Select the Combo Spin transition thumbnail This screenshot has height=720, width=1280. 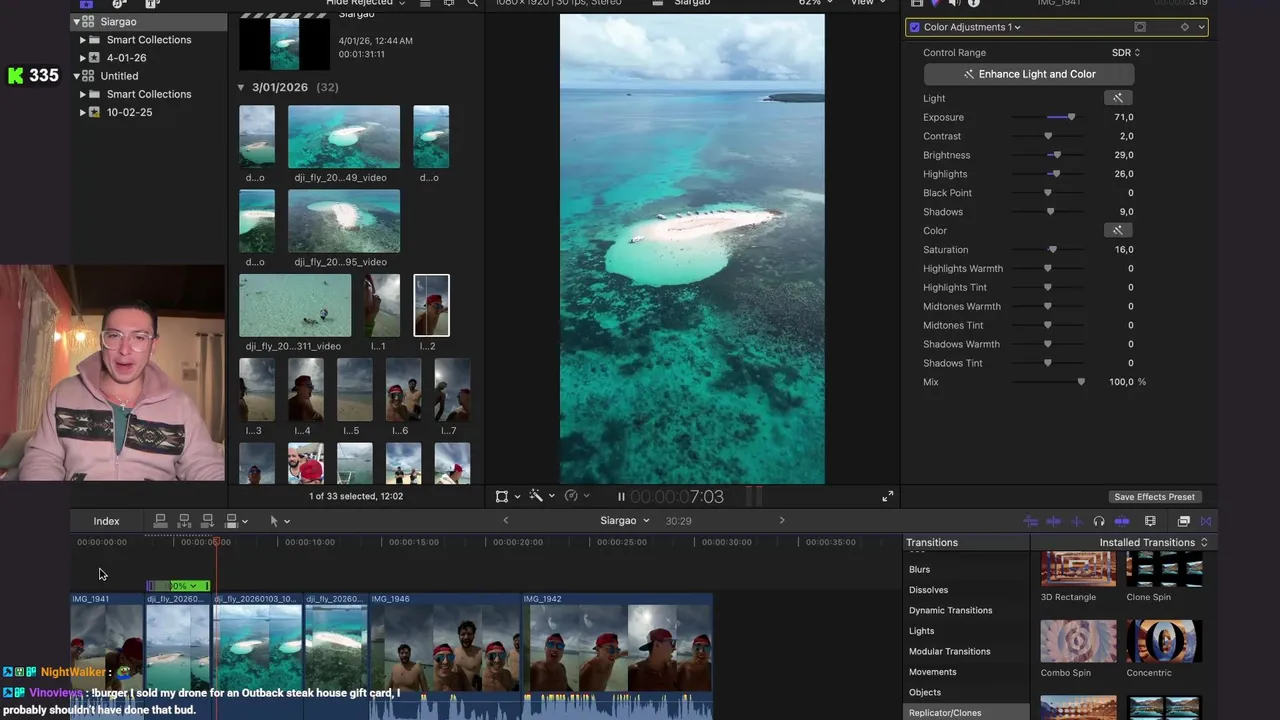click(x=1078, y=641)
